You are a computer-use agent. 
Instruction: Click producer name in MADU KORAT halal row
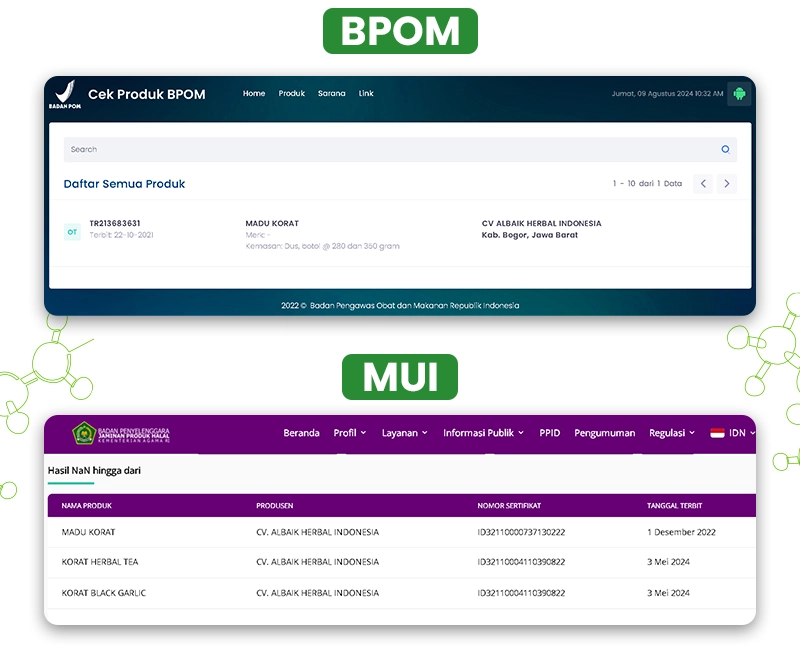point(317,533)
